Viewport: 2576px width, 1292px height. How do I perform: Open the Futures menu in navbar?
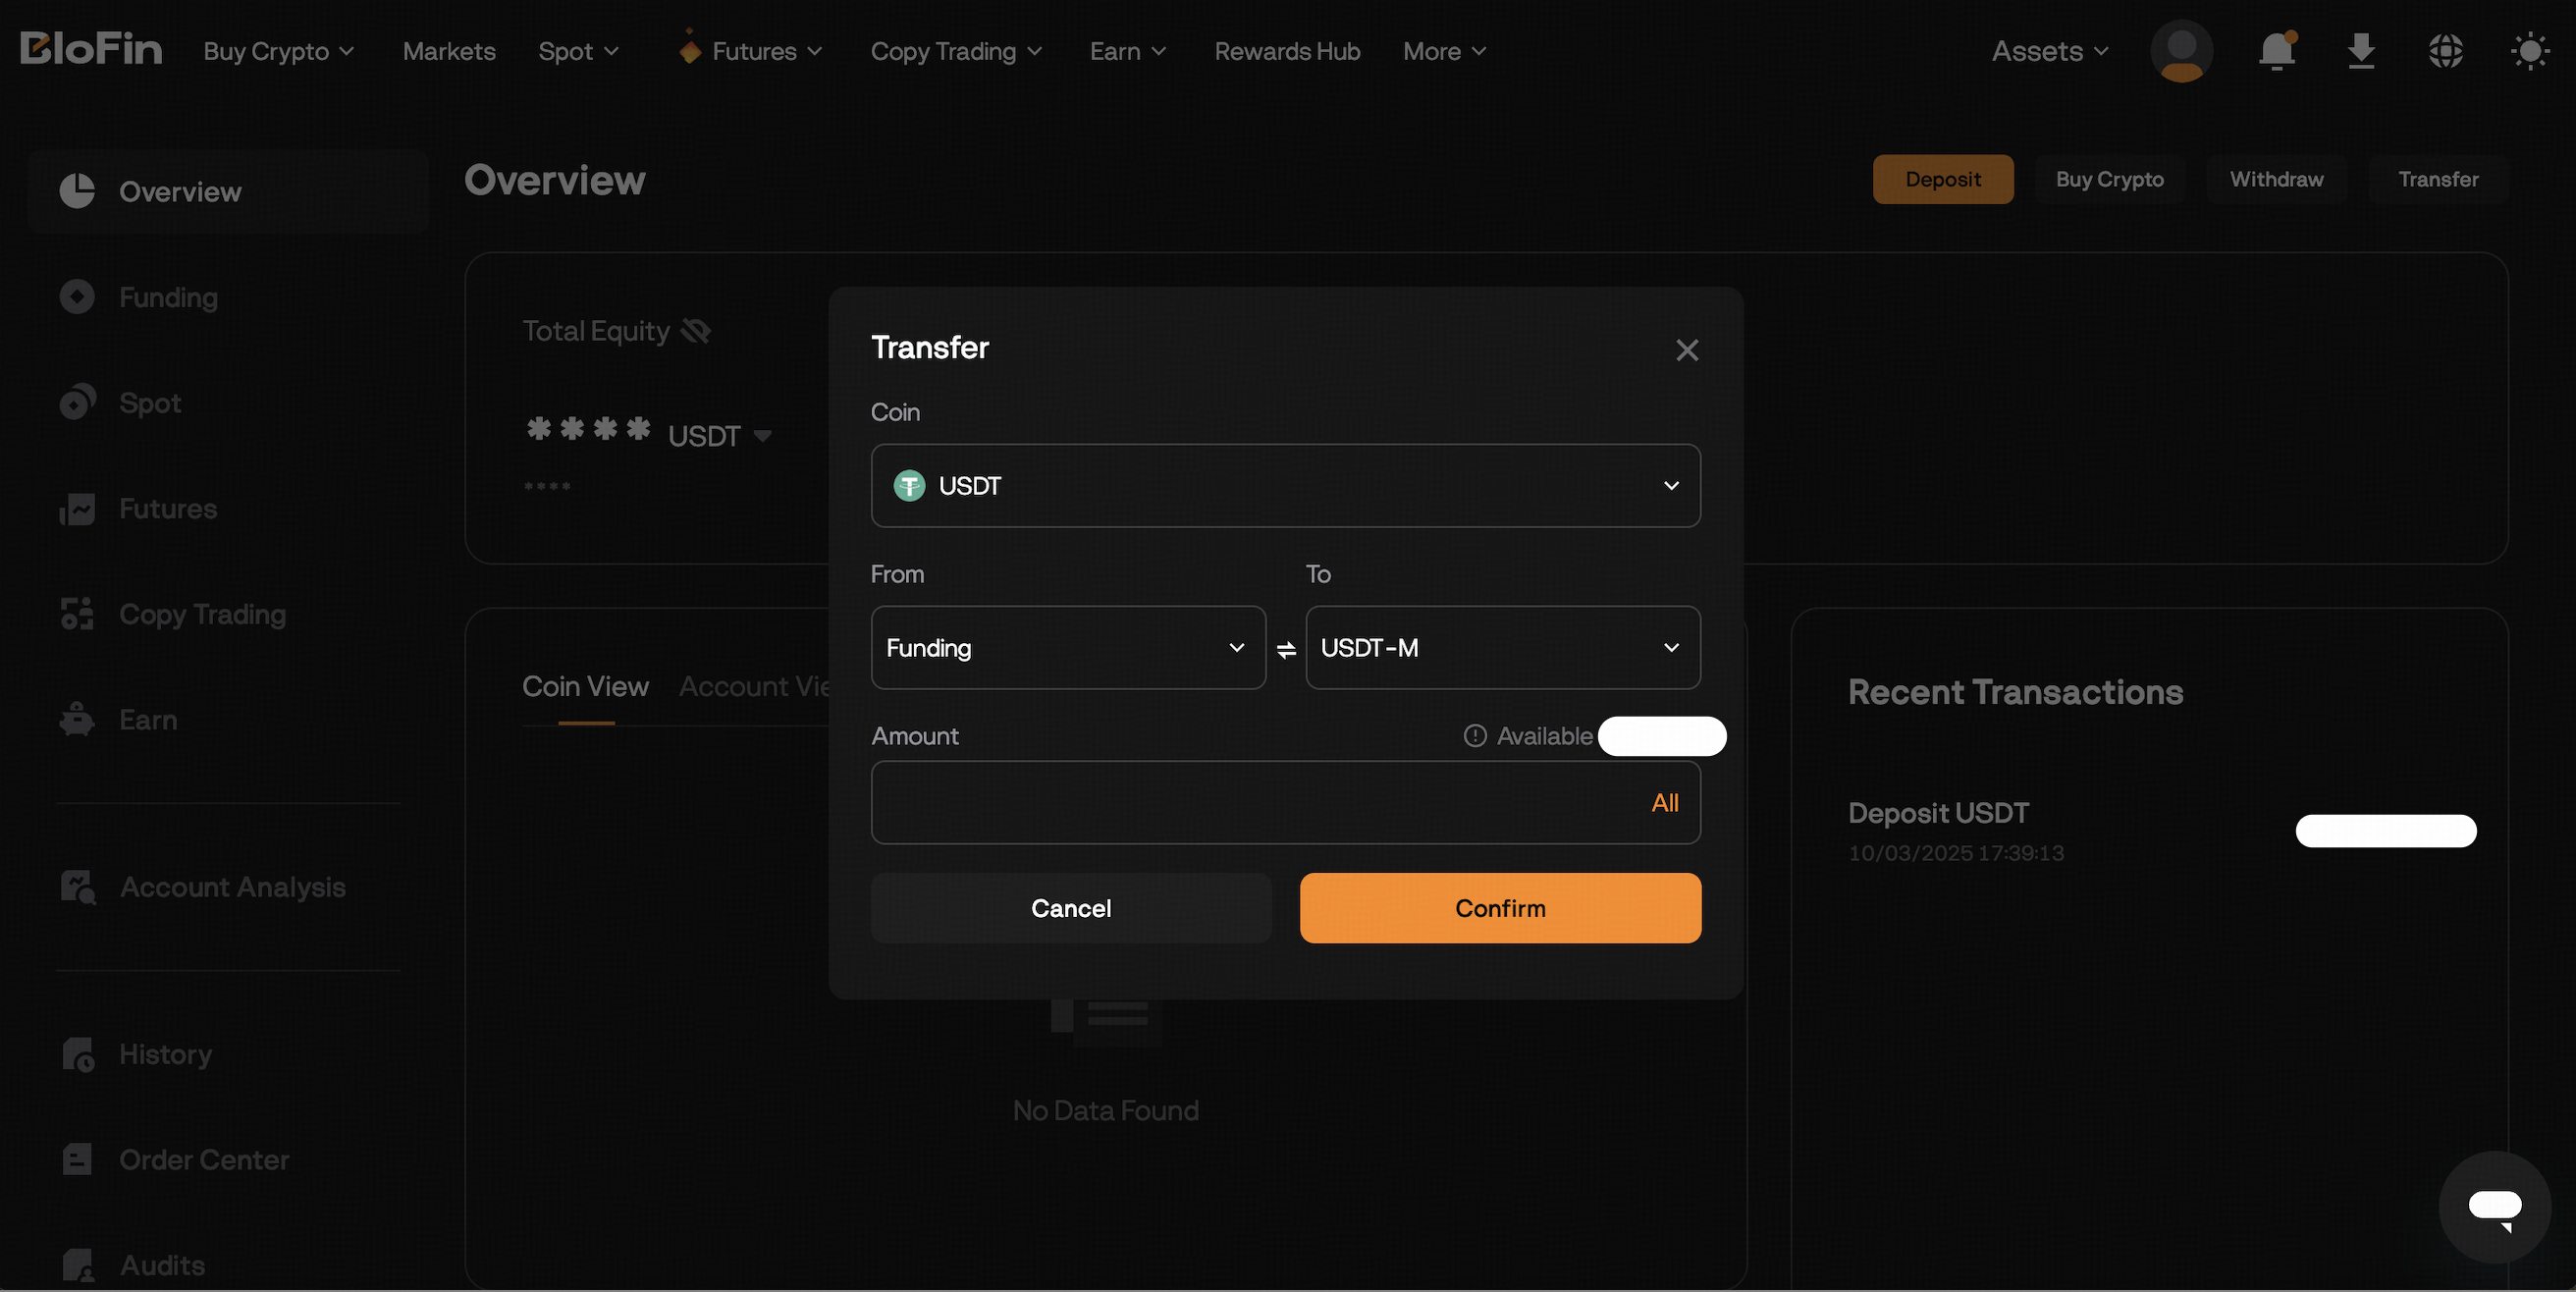click(x=751, y=51)
